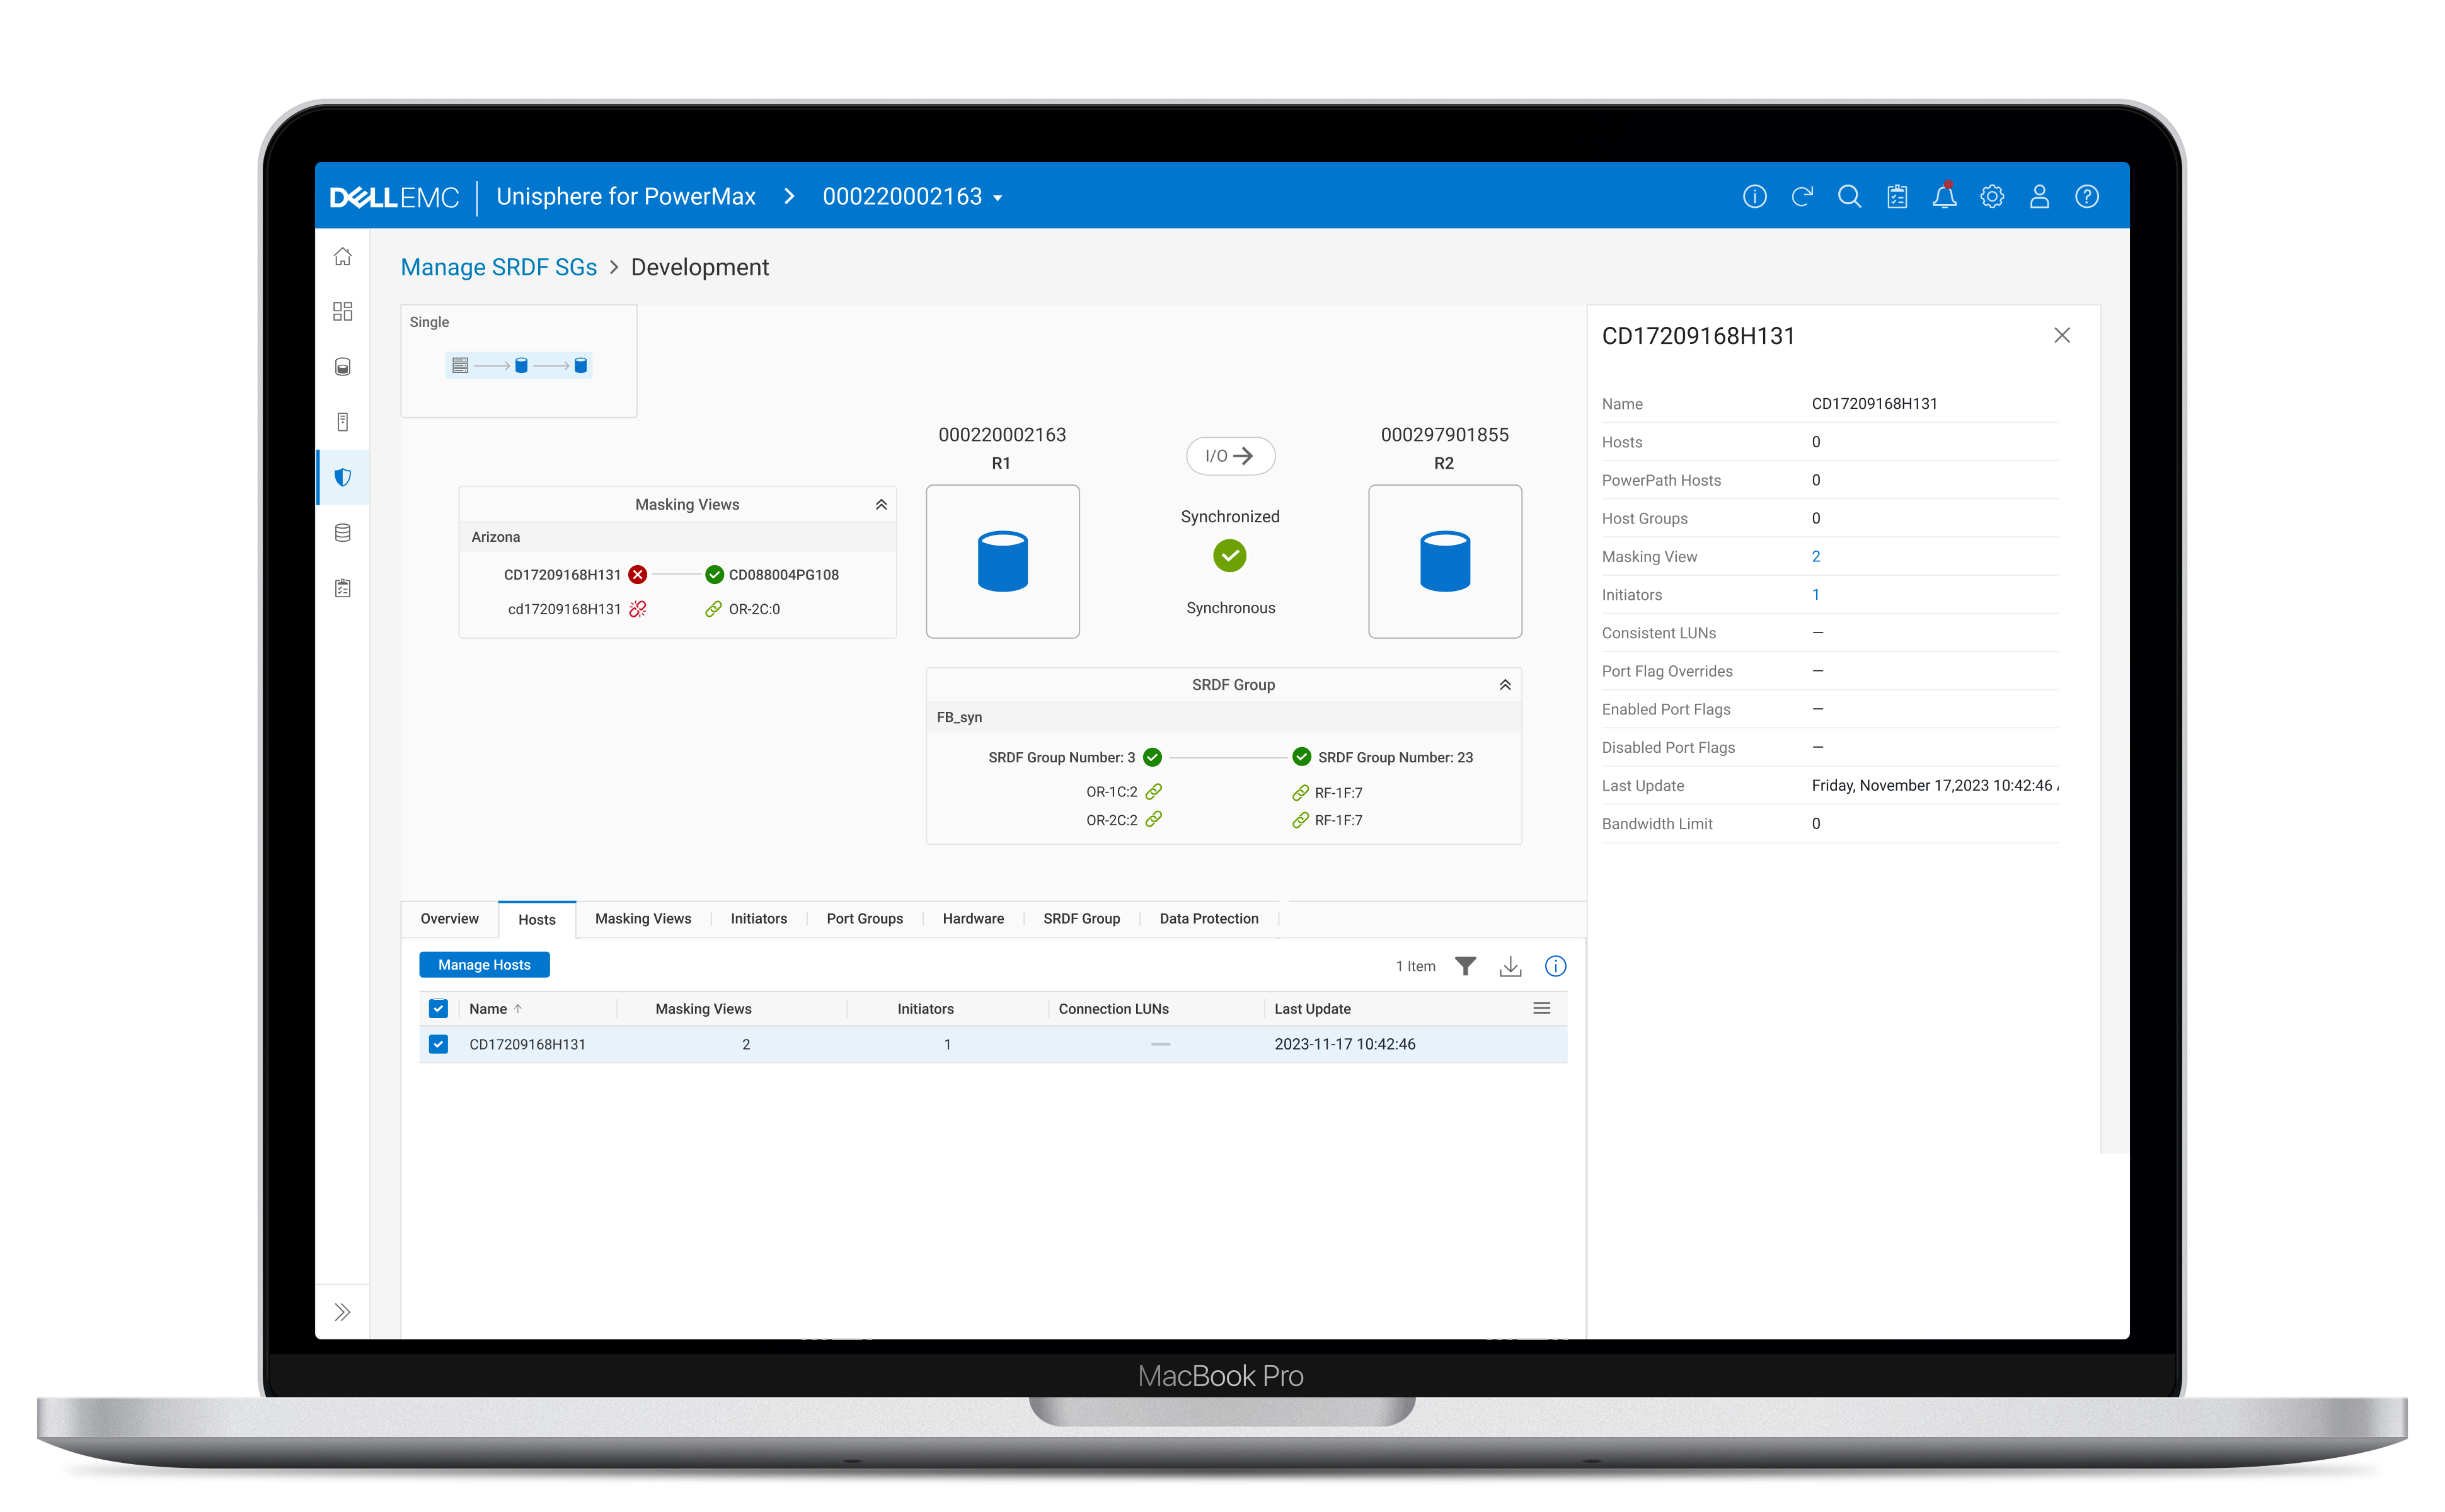This screenshot has height=1512, width=2445.
Task: Click green check next to SRDF Group Number: 3
Action: tap(1152, 758)
